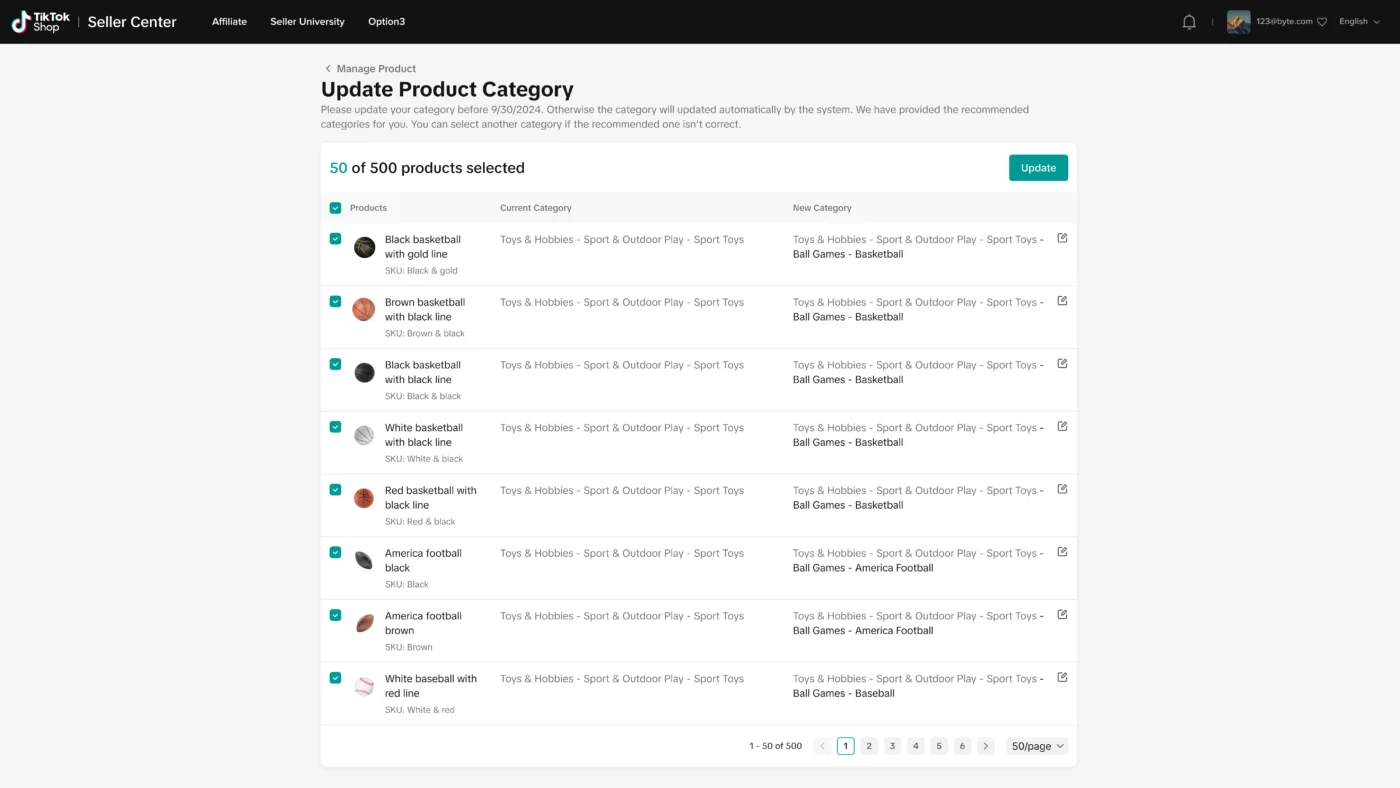Image resolution: width=1400 pixels, height=788 pixels.
Task: Click the Update button
Action: pos(1038,168)
